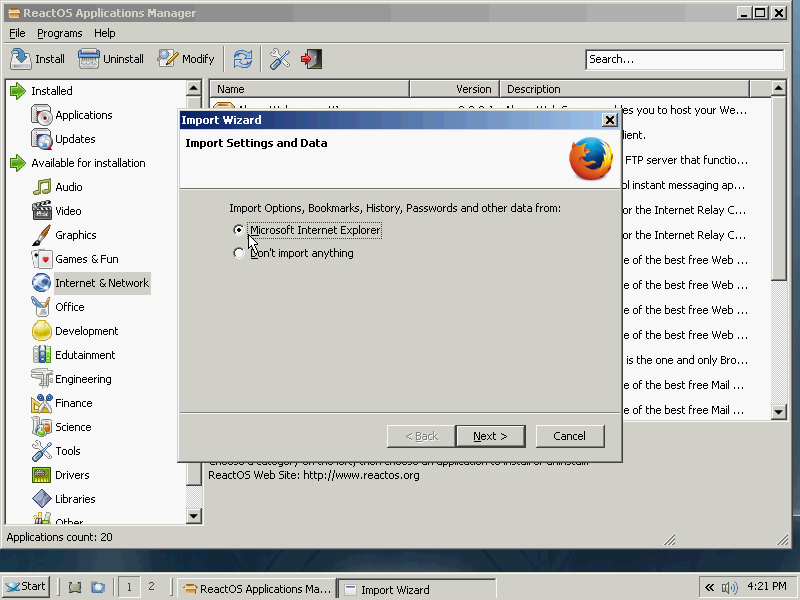Choose the Don't import anything option
The image size is (800, 600).
point(238,253)
